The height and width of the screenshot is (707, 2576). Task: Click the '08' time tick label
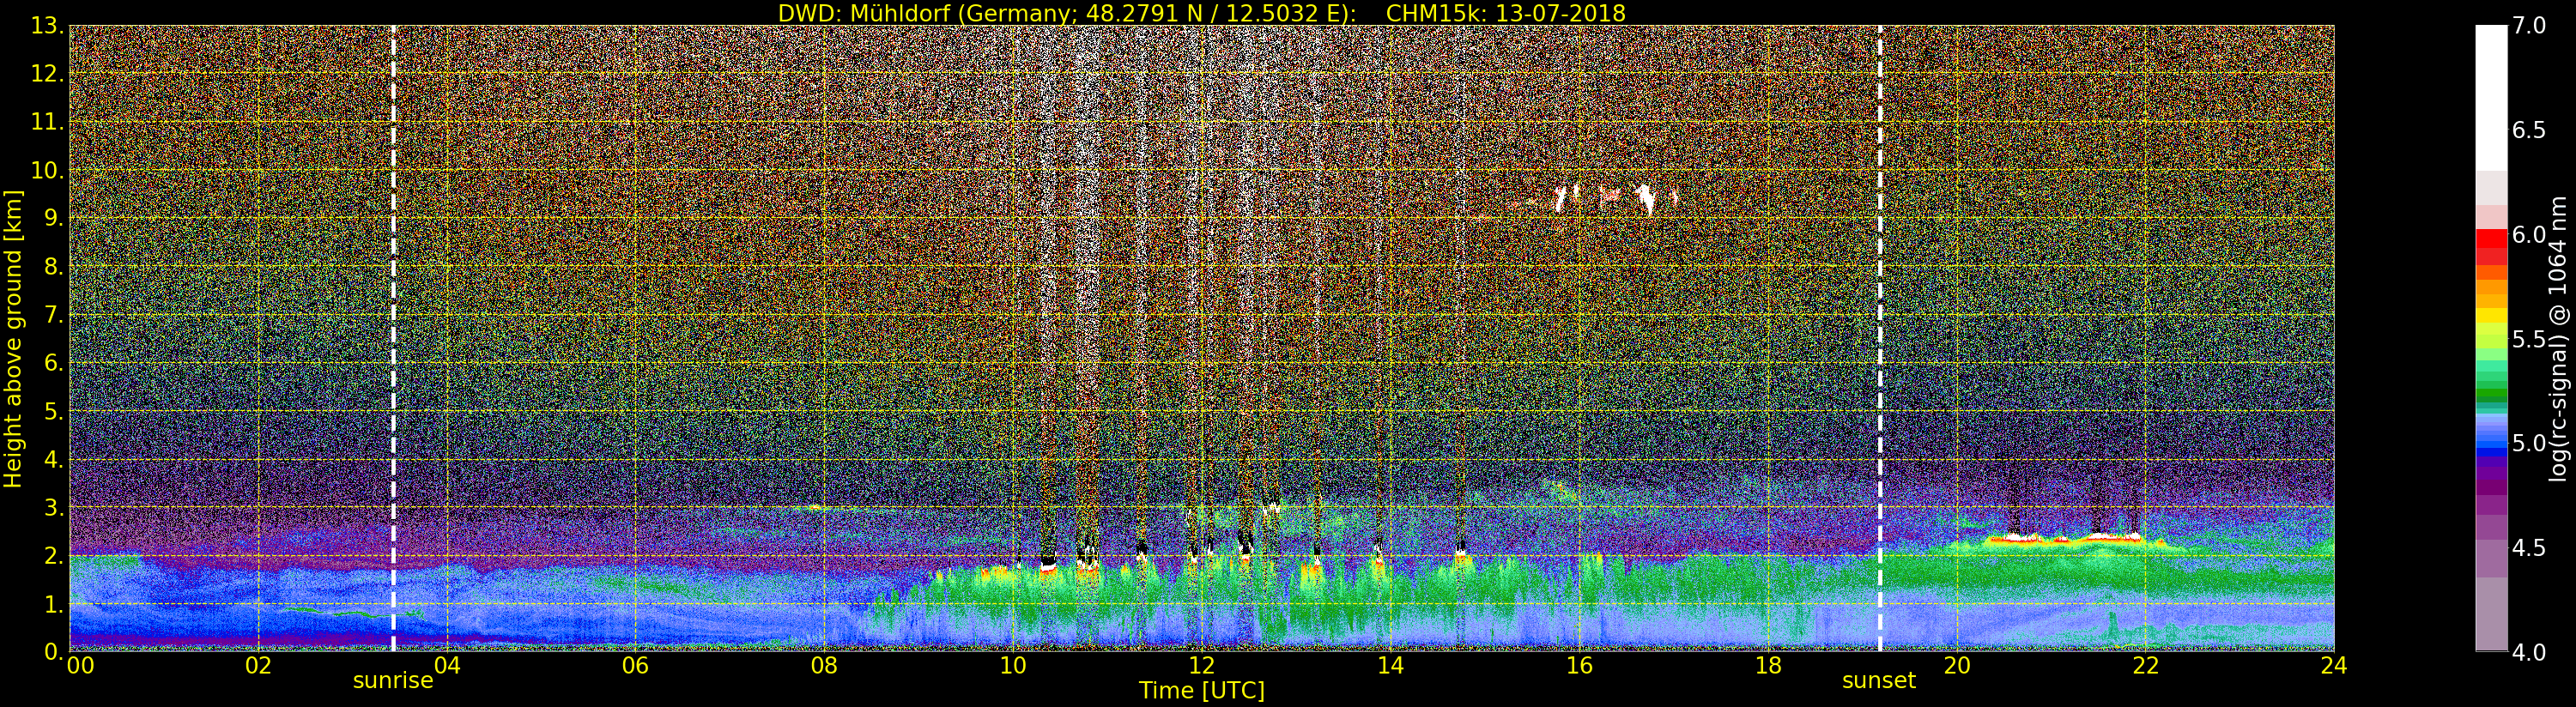click(824, 666)
